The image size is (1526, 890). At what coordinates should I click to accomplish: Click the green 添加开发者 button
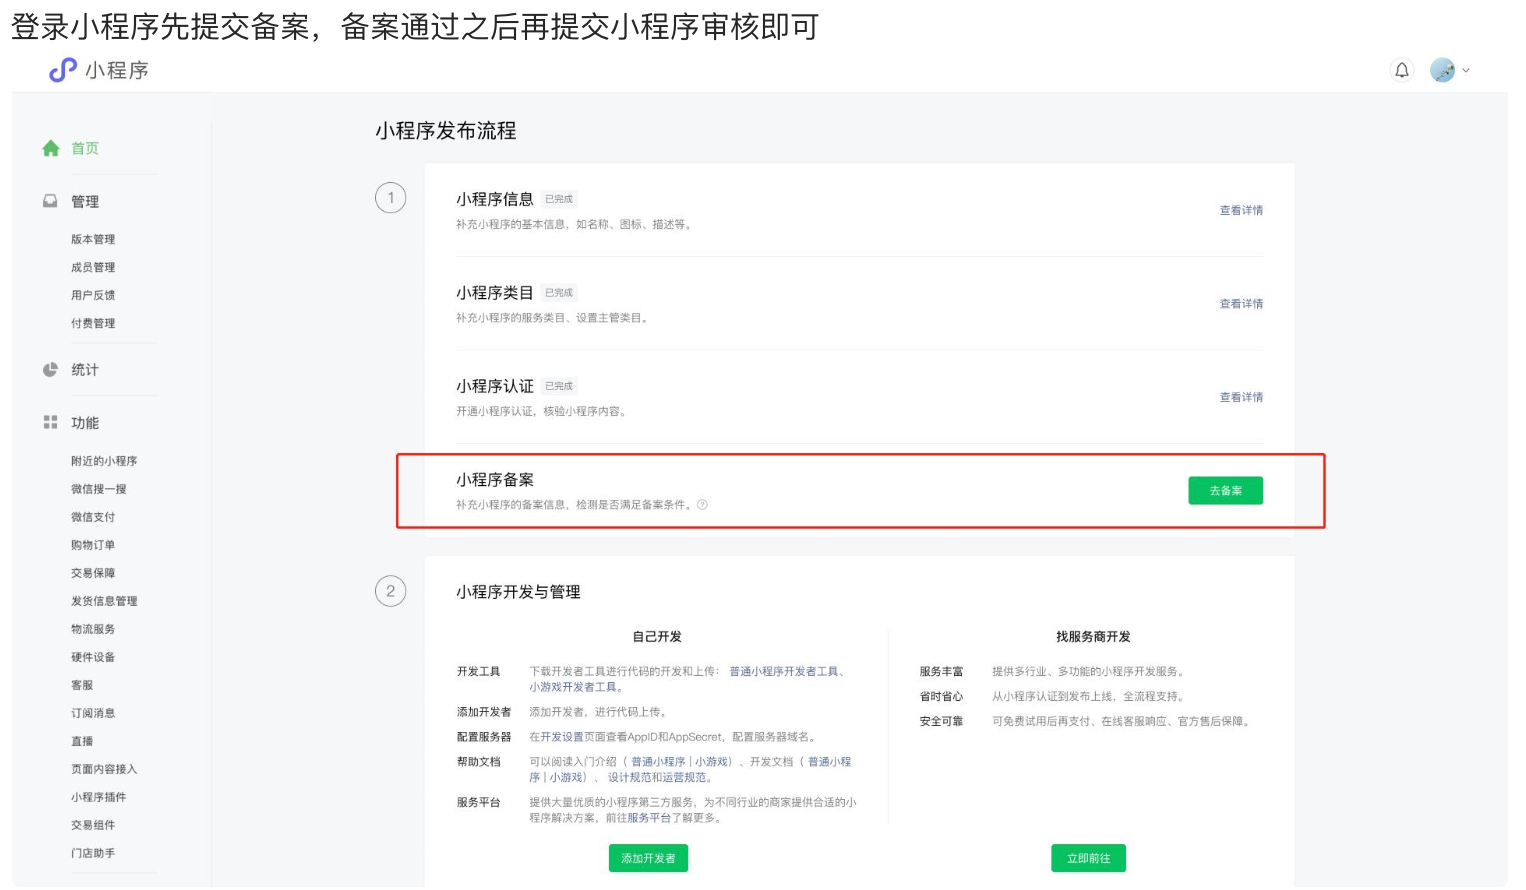tap(648, 858)
